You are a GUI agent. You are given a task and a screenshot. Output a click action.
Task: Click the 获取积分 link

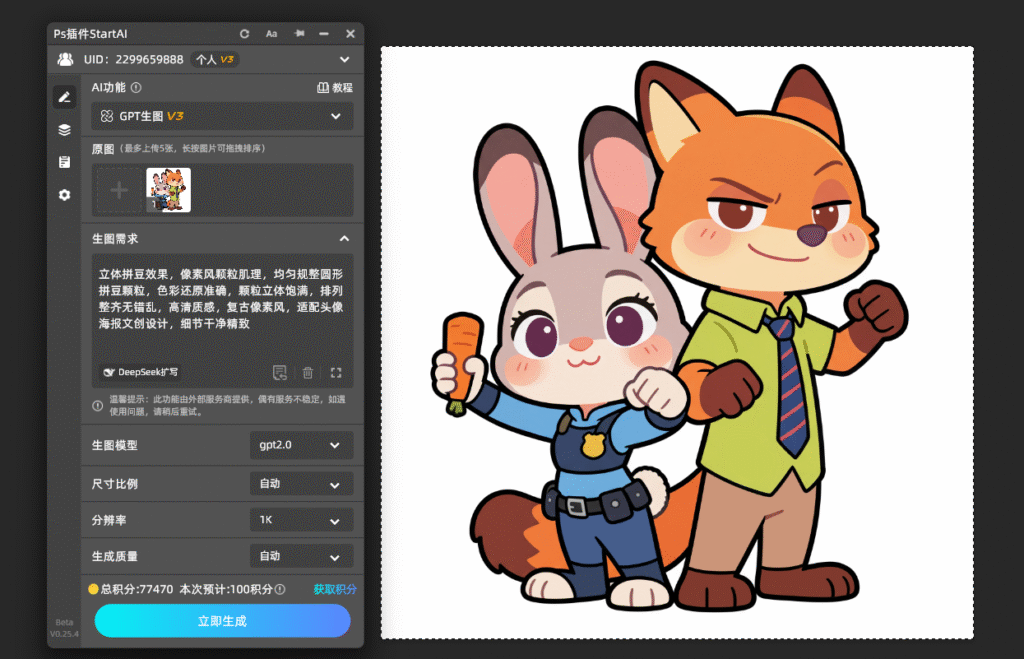tap(335, 589)
